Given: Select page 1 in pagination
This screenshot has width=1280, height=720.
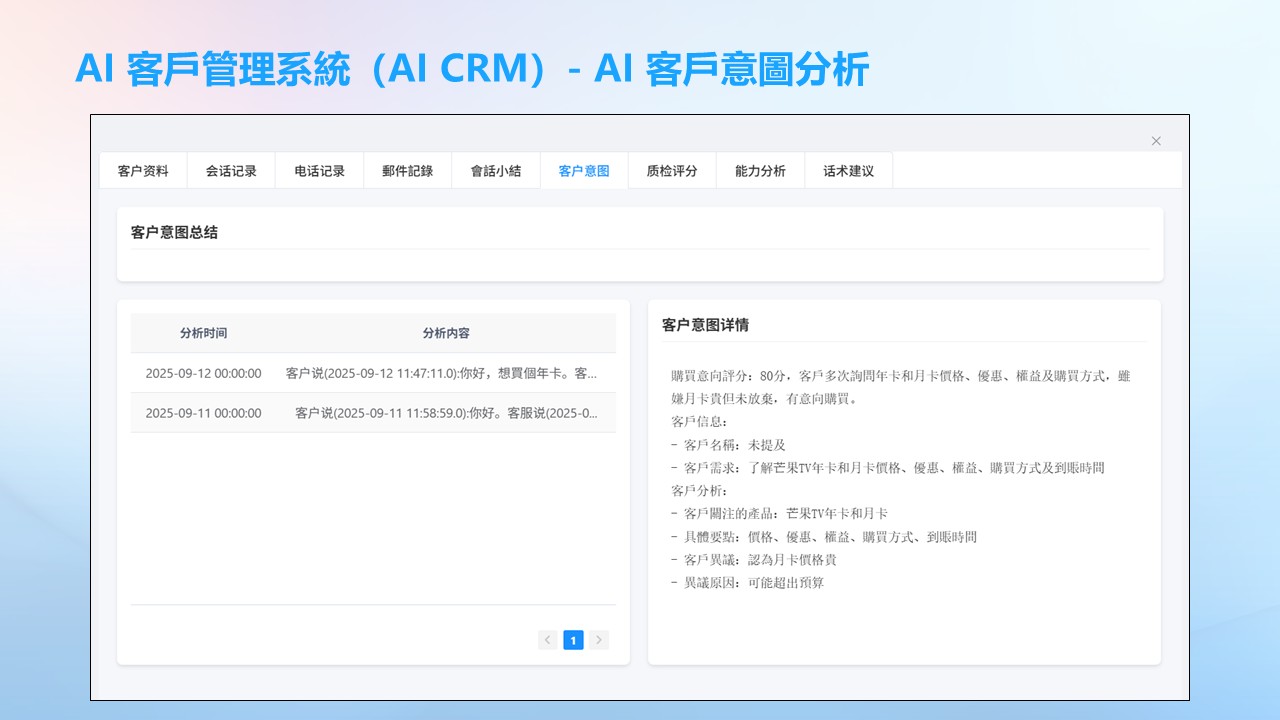Looking at the screenshot, I should 573,640.
